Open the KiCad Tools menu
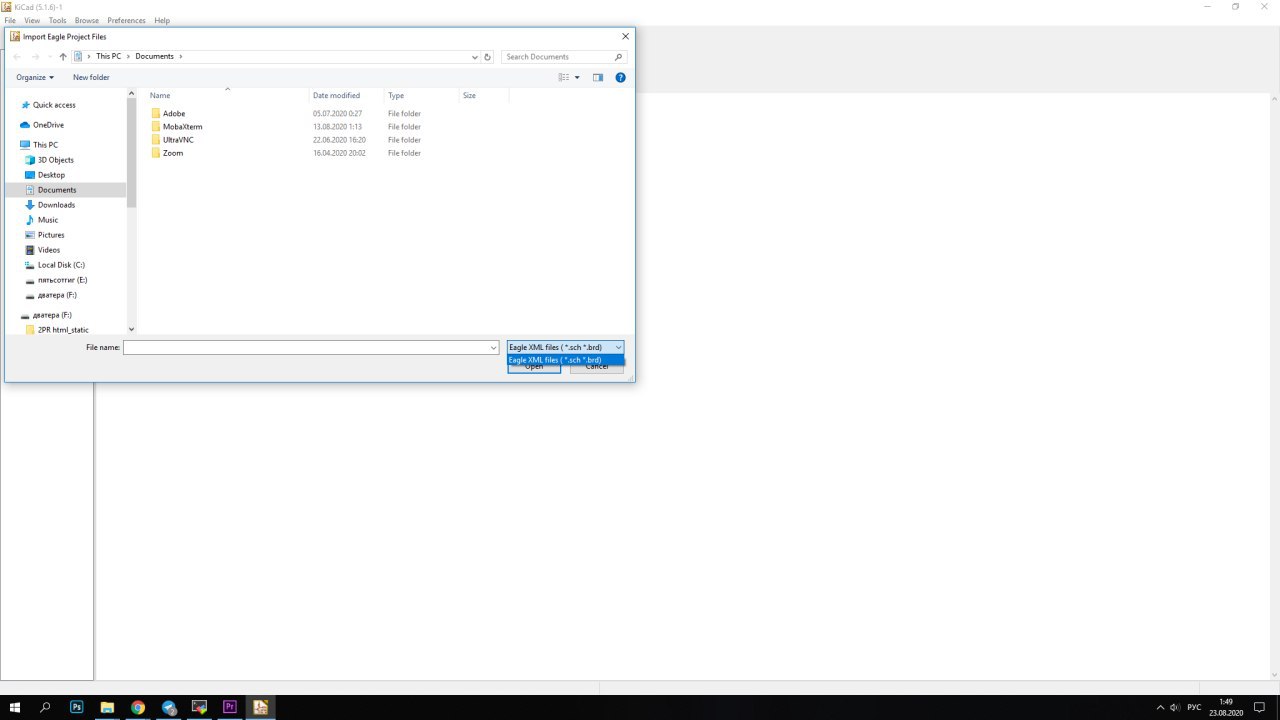1280x720 pixels. [57, 20]
